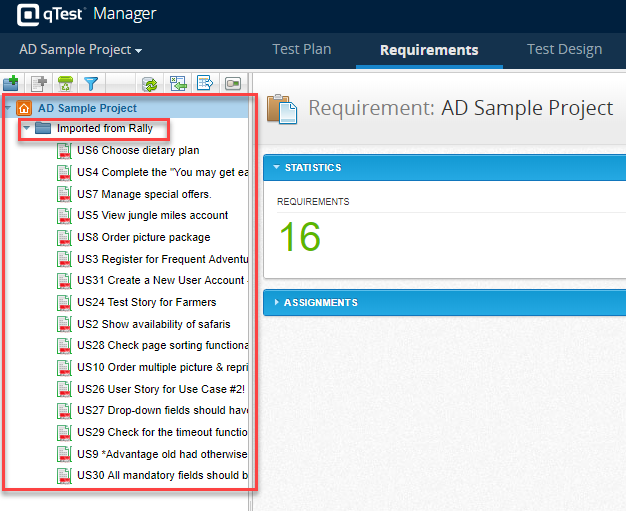
Task: Click the blue filter funnel icon
Action: coord(91,84)
